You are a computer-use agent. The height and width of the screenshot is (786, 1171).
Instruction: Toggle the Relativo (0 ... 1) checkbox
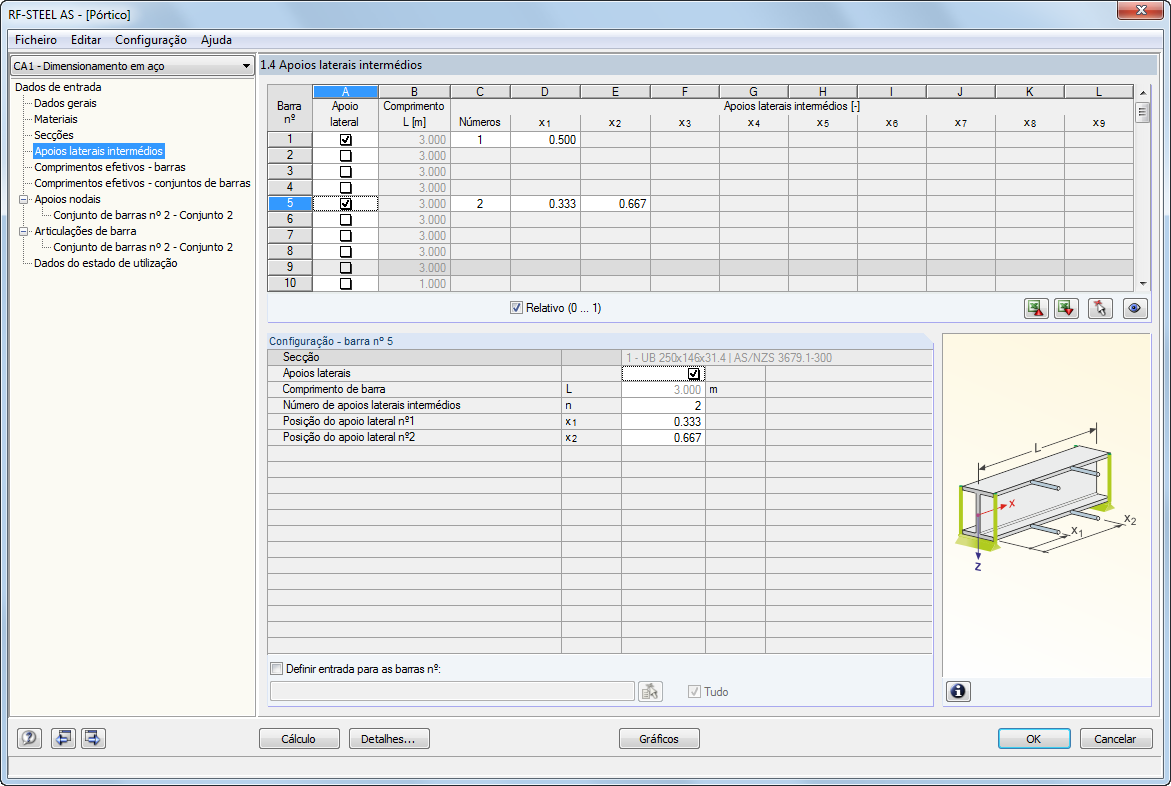click(x=516, y=308)
